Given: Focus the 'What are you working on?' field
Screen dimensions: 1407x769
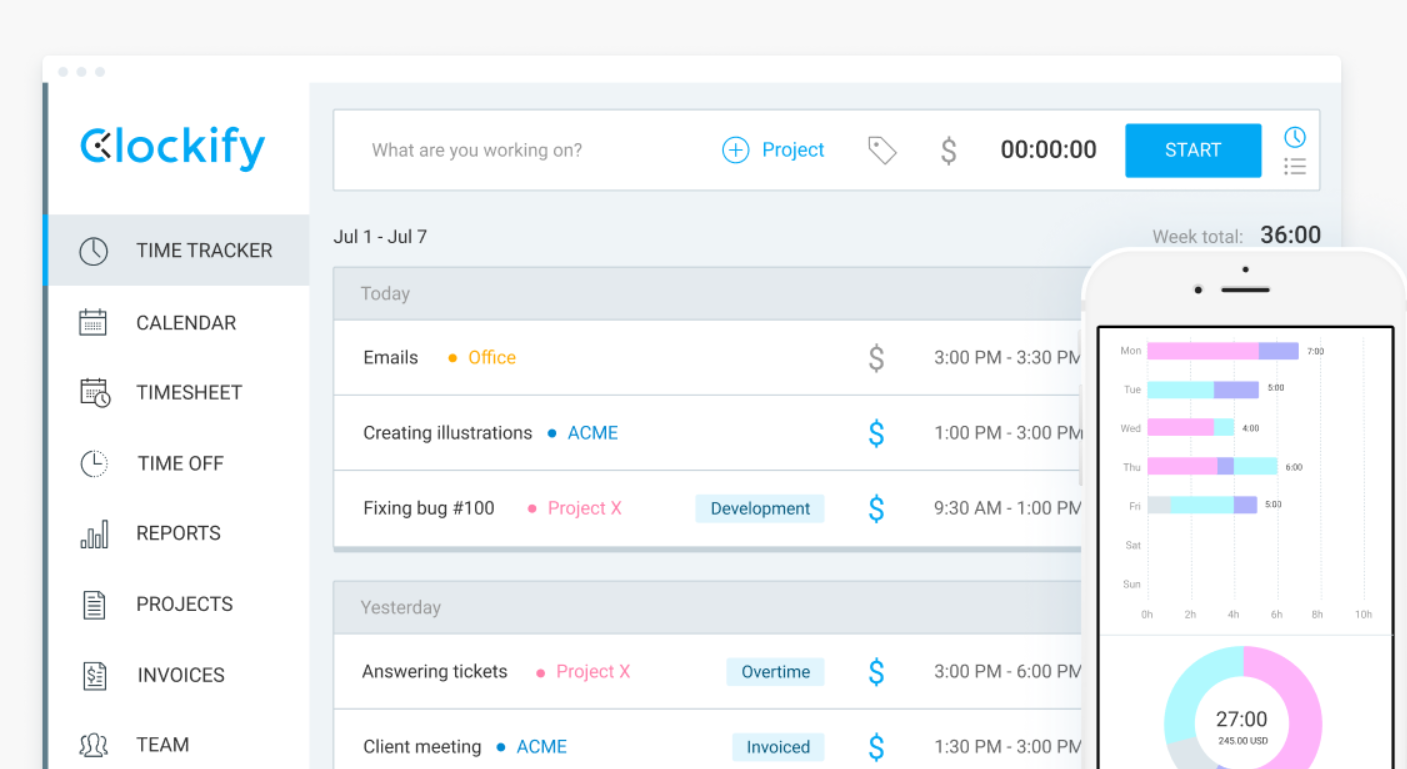Looking at the screenshot, I should [x=477, y=150].
